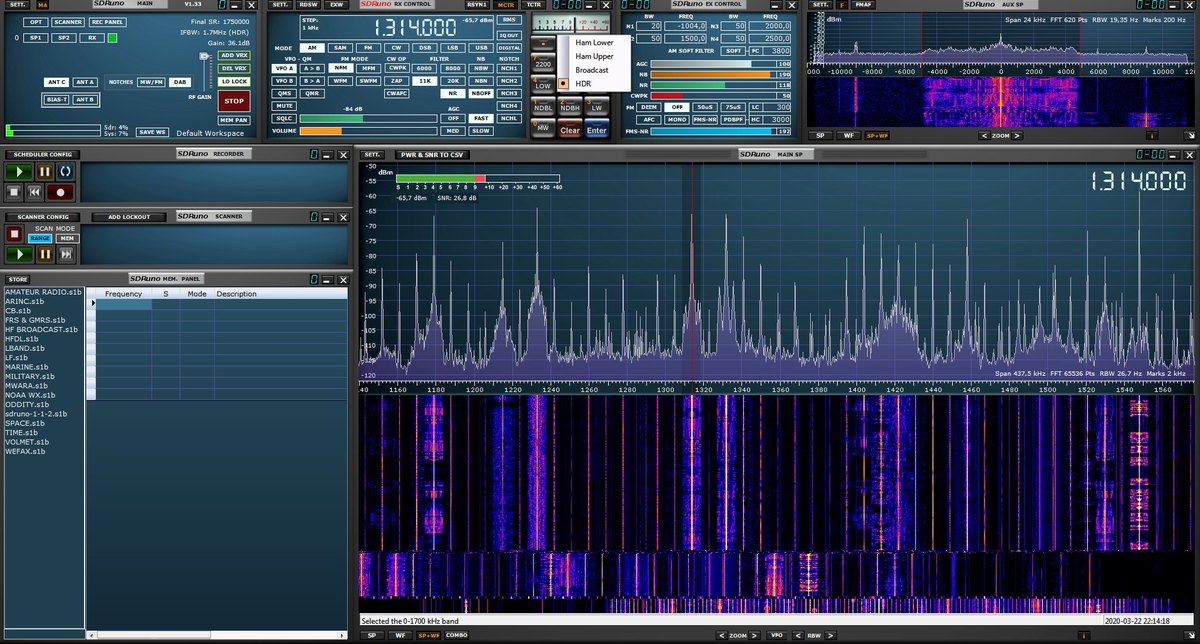Select VFO B in RX Control
Screen dimensions: 1200x644
[x=284, y=80]
